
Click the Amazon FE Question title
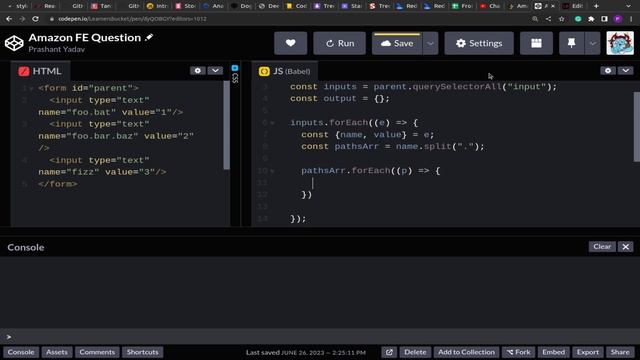[84, 38]
